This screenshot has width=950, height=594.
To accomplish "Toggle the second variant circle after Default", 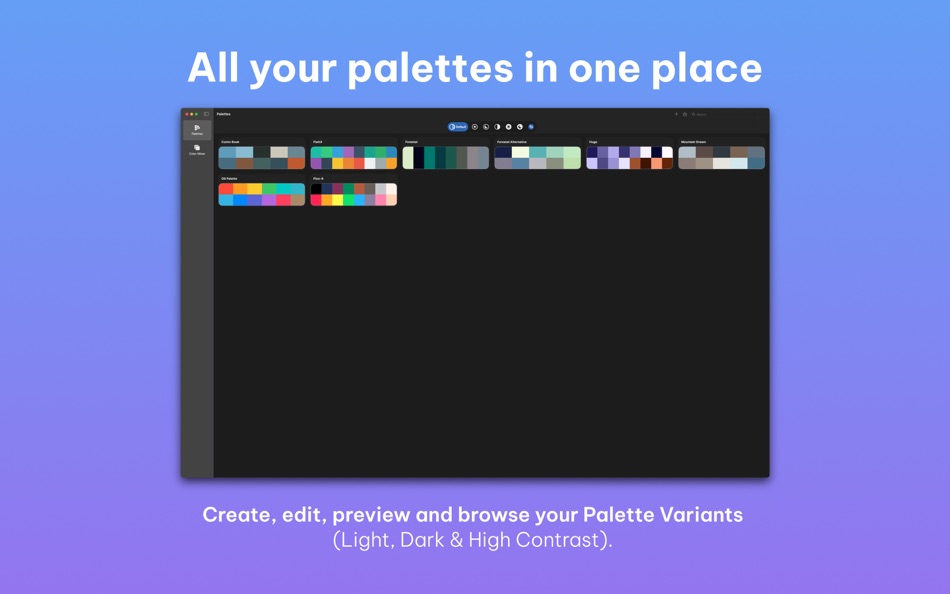I will click(x=485, y=127).
